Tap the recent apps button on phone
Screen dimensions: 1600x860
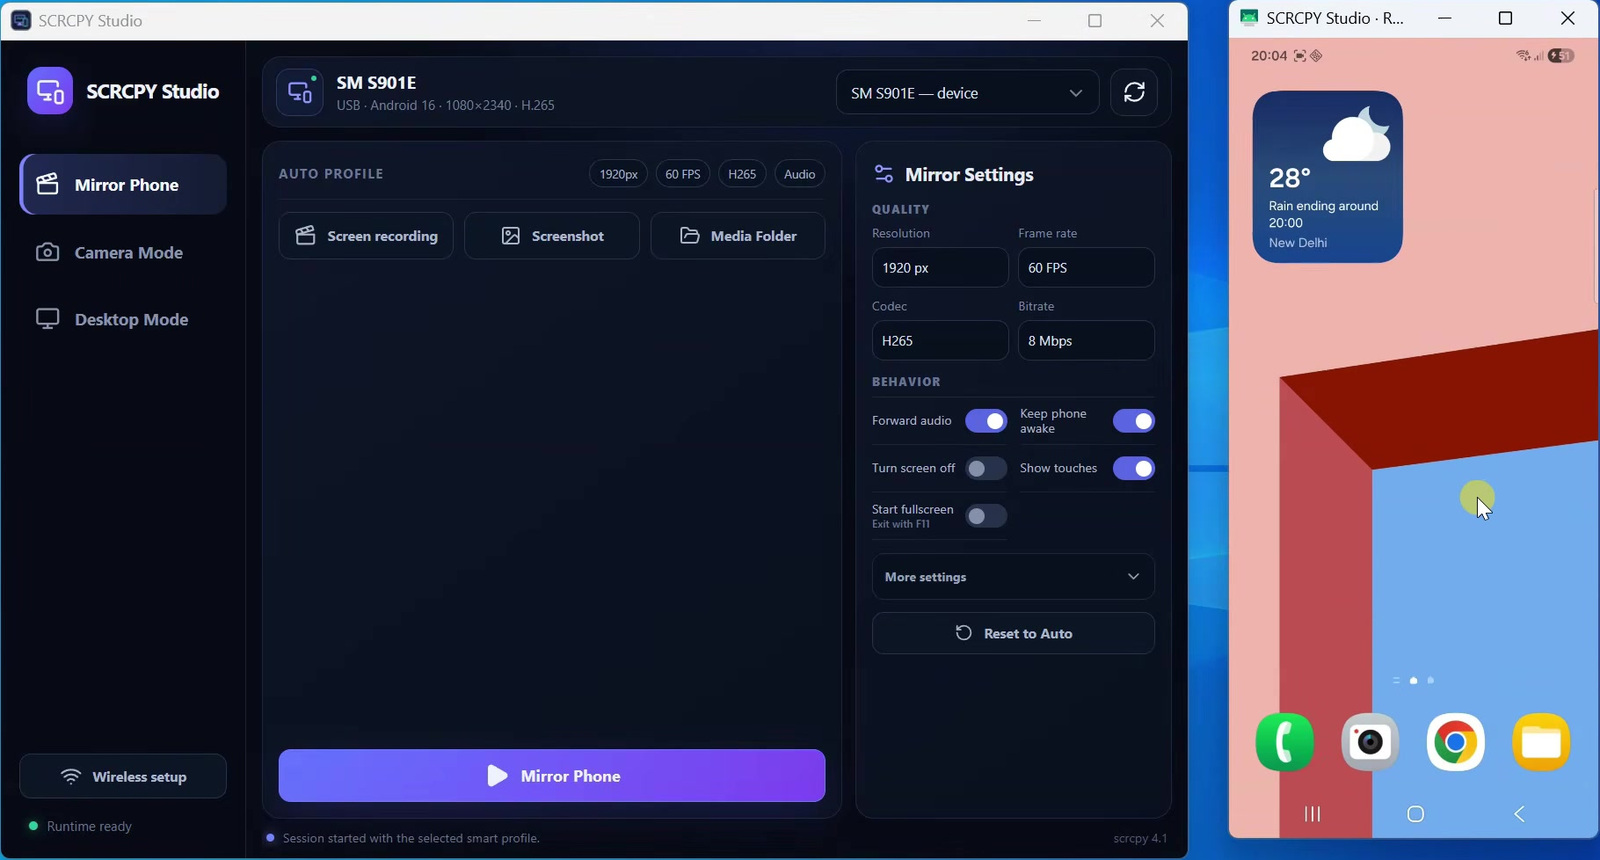(1312, 814)
